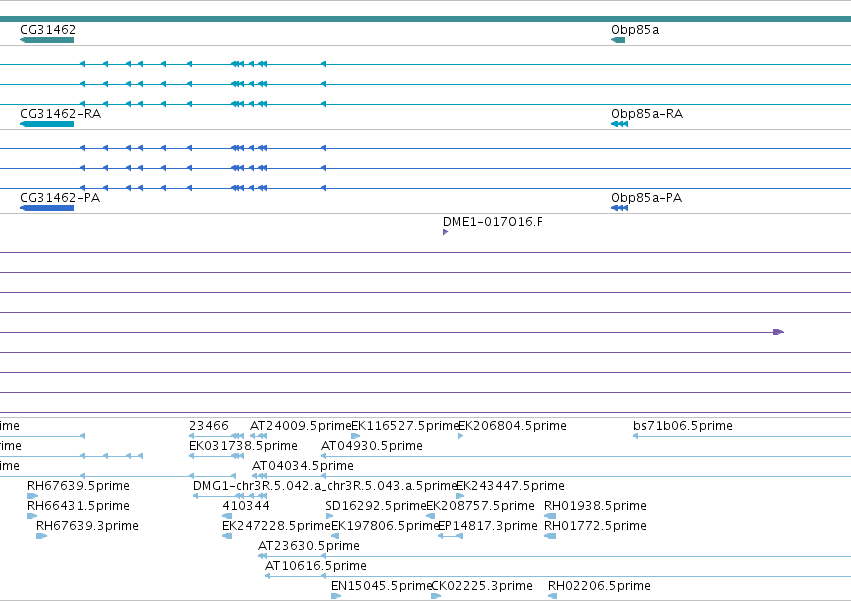851x601 pixels.
Task: Click the RH01772.5prime EST
Action: (550, 536)
